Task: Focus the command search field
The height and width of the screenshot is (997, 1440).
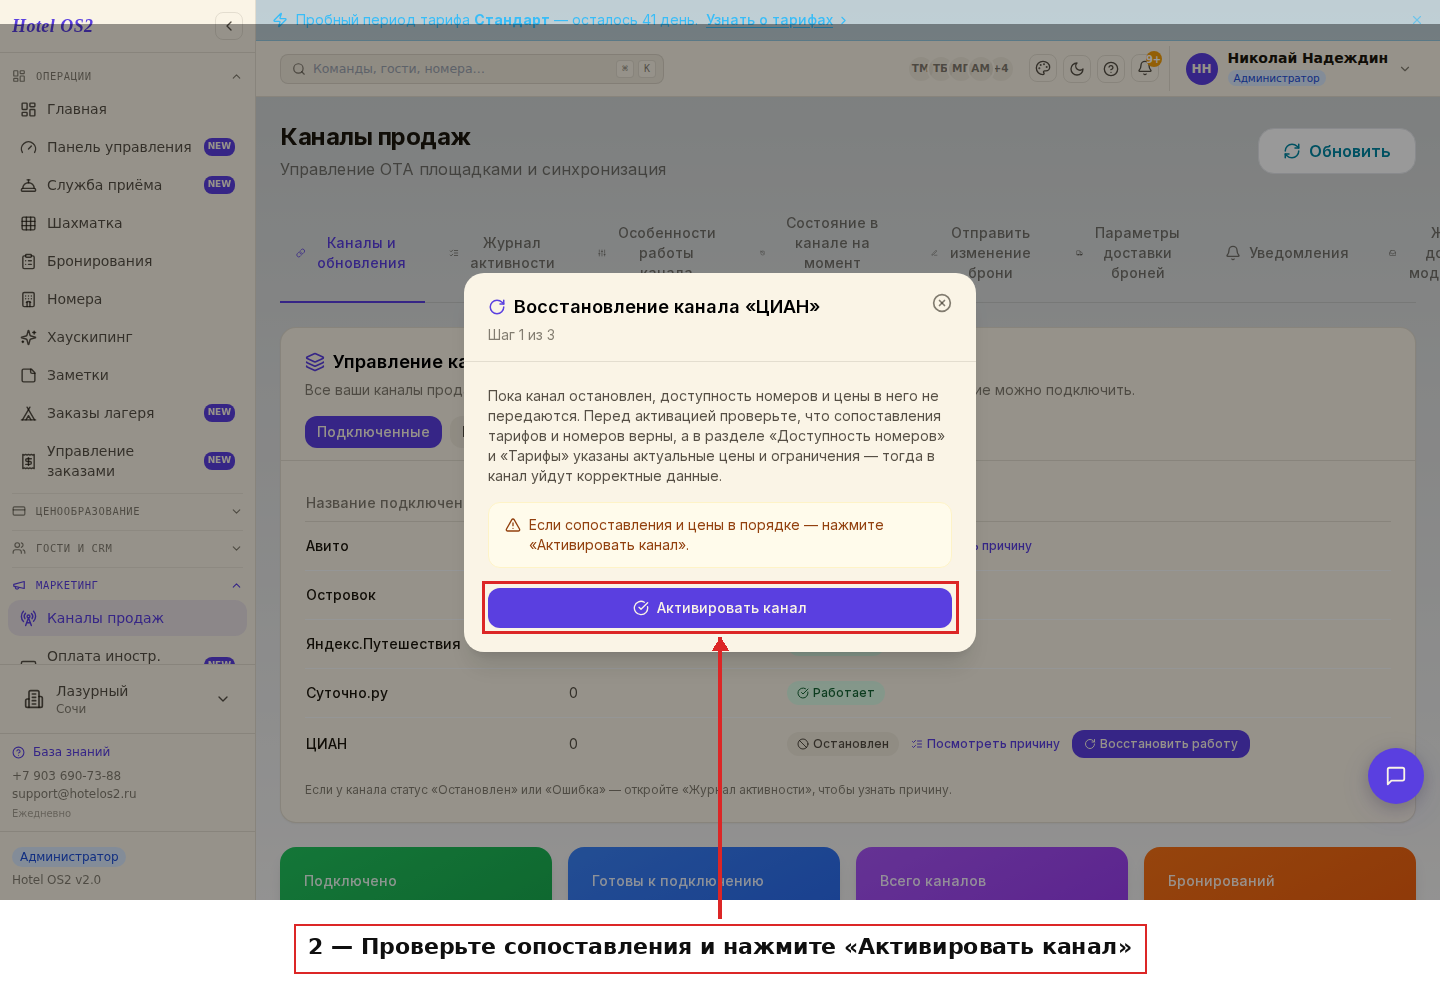Action: pos(472,69)
